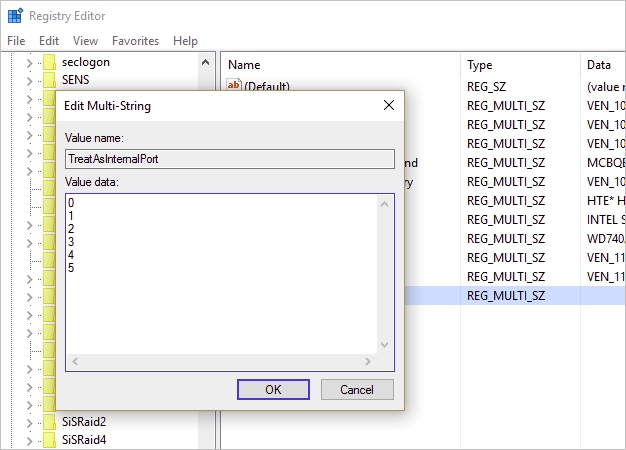Select the REG_SZ type cell

pos(487,87)
